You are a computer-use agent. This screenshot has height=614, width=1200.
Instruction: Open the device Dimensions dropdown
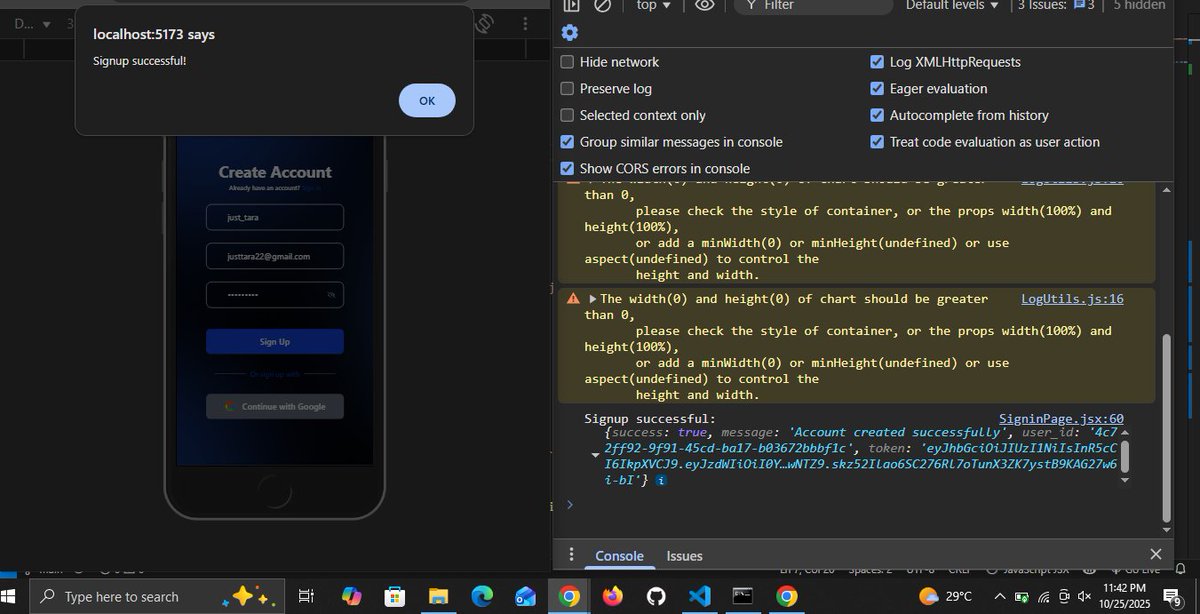[x=33, y=23]
